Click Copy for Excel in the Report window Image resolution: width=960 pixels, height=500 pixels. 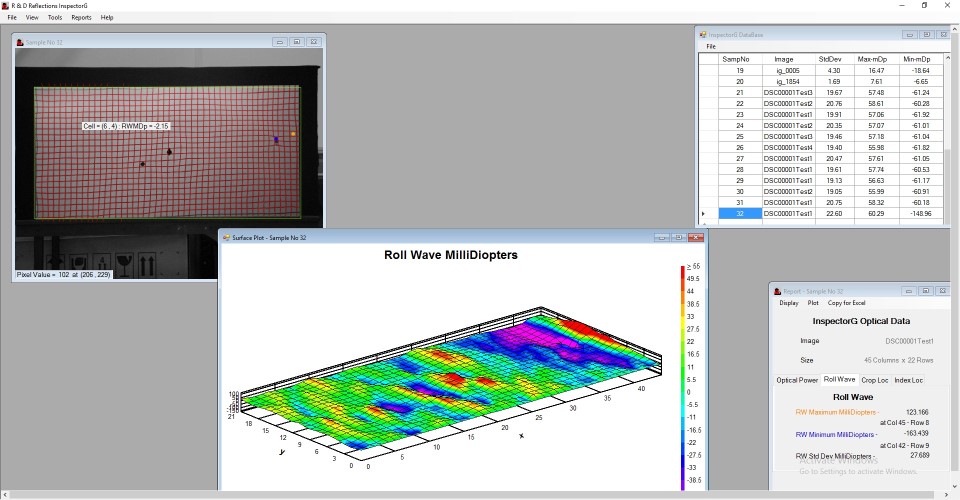pyautogui.click(x=846, y=302)
